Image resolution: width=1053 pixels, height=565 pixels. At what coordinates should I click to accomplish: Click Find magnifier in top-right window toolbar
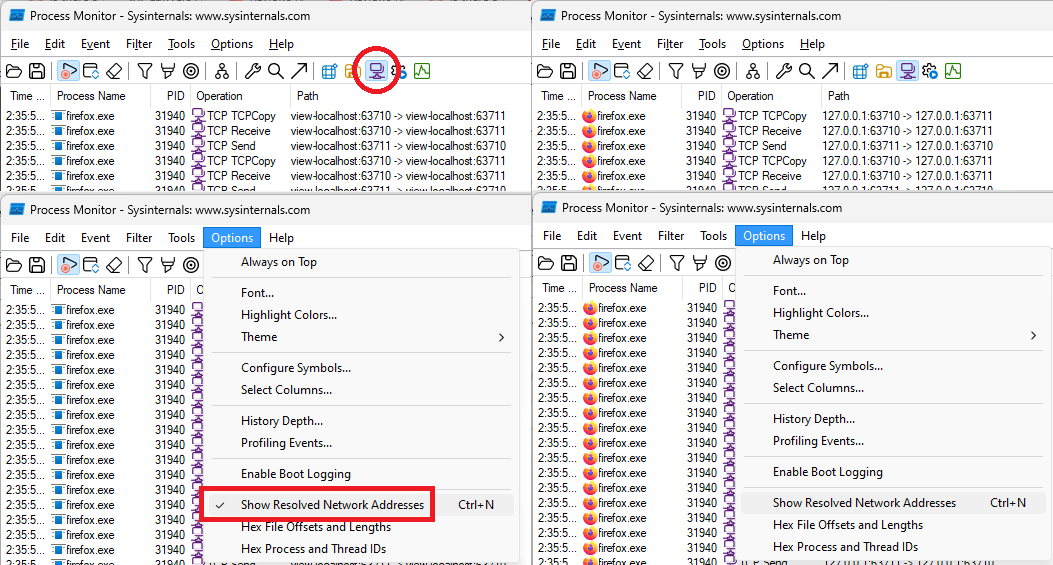coord(807,71)
